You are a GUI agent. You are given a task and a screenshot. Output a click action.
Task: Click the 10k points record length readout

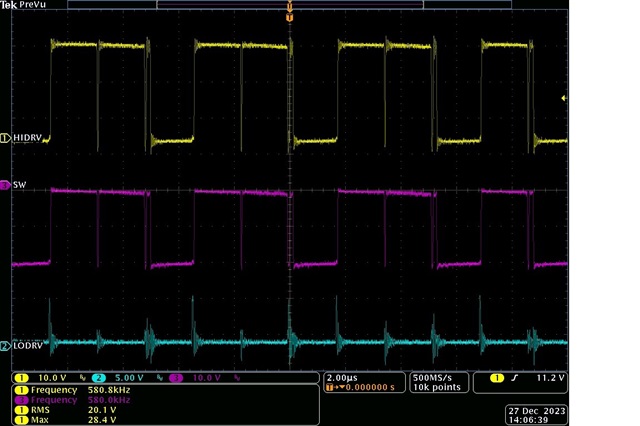click(437, 387)
